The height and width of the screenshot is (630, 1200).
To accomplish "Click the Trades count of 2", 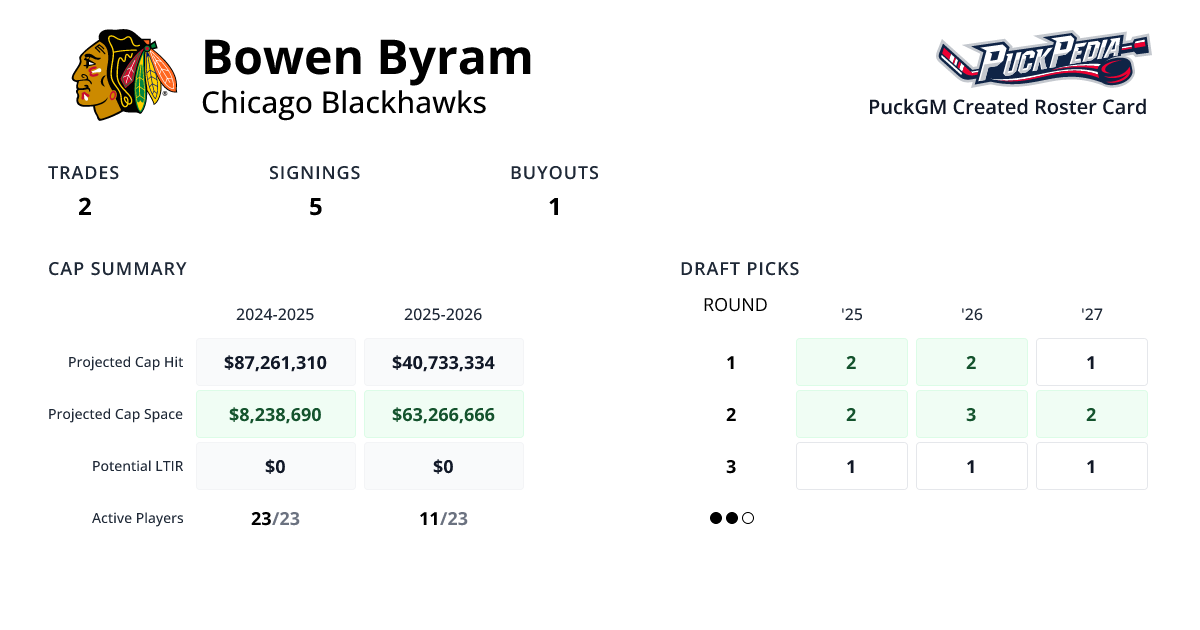I will click(84, 207).
